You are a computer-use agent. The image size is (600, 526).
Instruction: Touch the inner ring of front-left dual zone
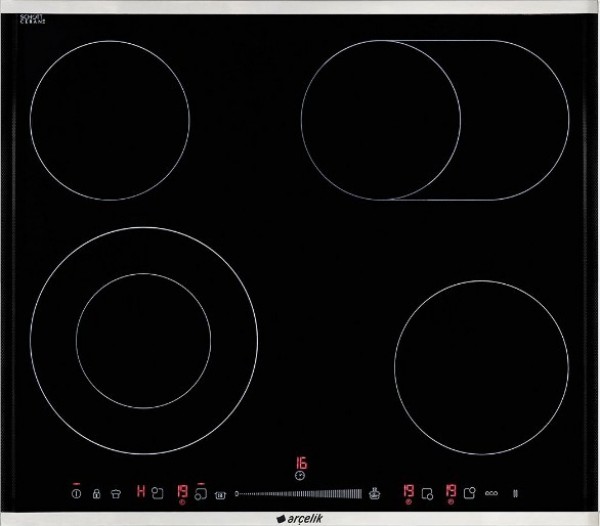point(143,340)
